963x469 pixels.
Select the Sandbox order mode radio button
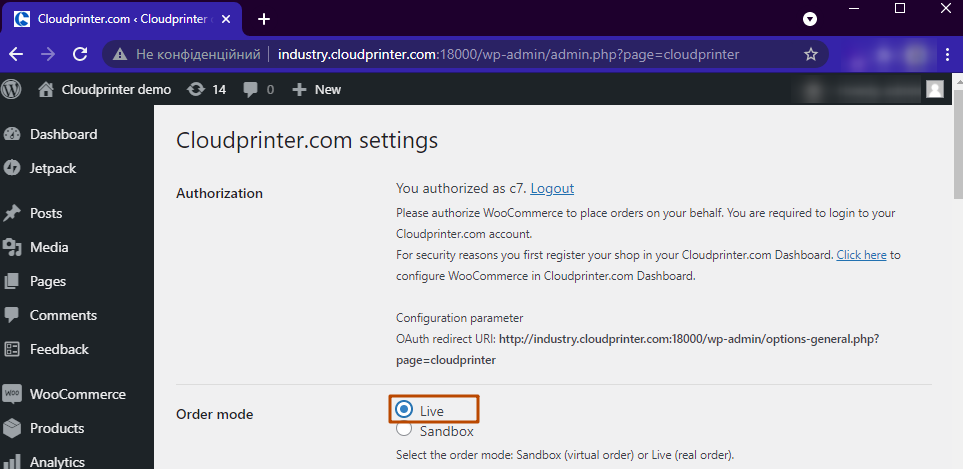(x=404, y=428)
